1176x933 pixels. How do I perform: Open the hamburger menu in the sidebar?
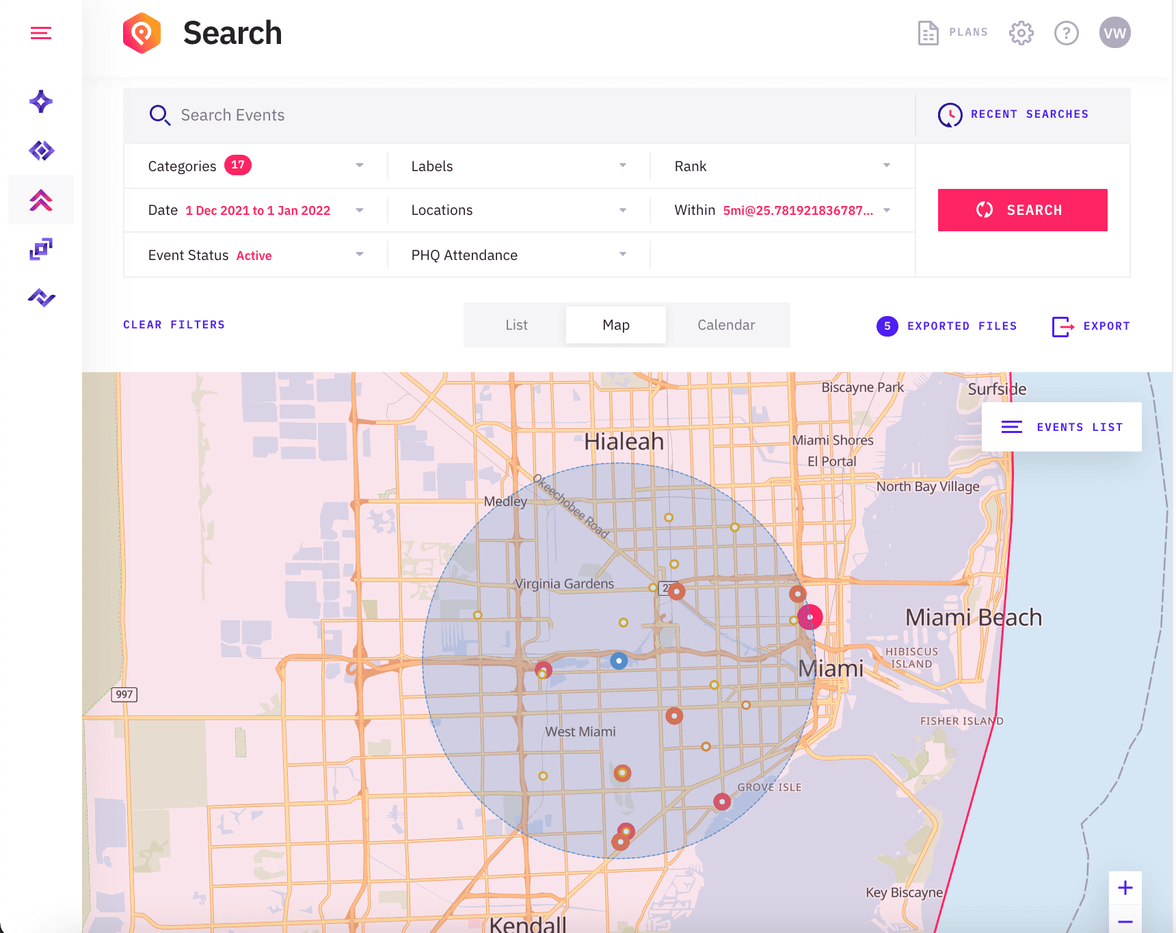40,32
